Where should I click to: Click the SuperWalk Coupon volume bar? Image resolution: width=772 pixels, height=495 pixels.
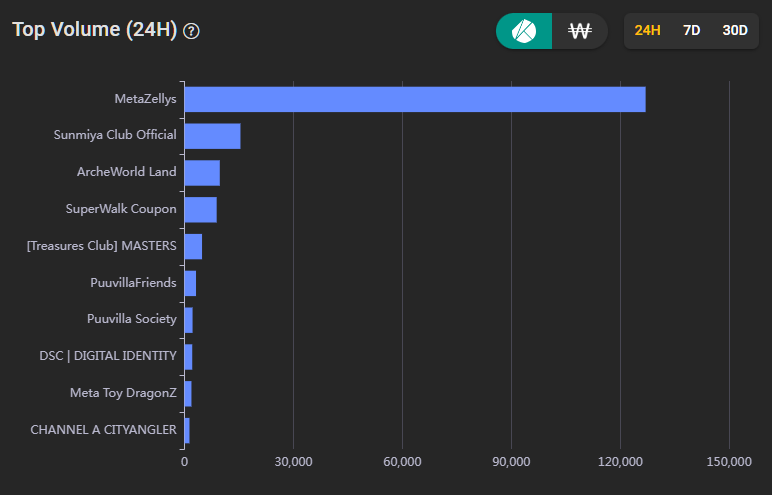point(201,210)
